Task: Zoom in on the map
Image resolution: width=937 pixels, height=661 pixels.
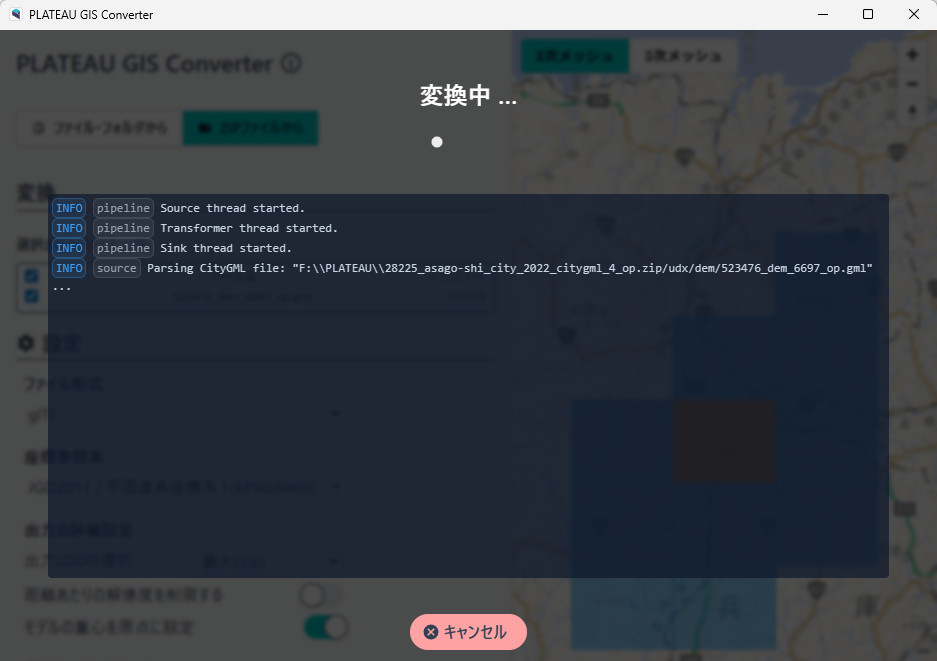Action: [x=912, y=55]
